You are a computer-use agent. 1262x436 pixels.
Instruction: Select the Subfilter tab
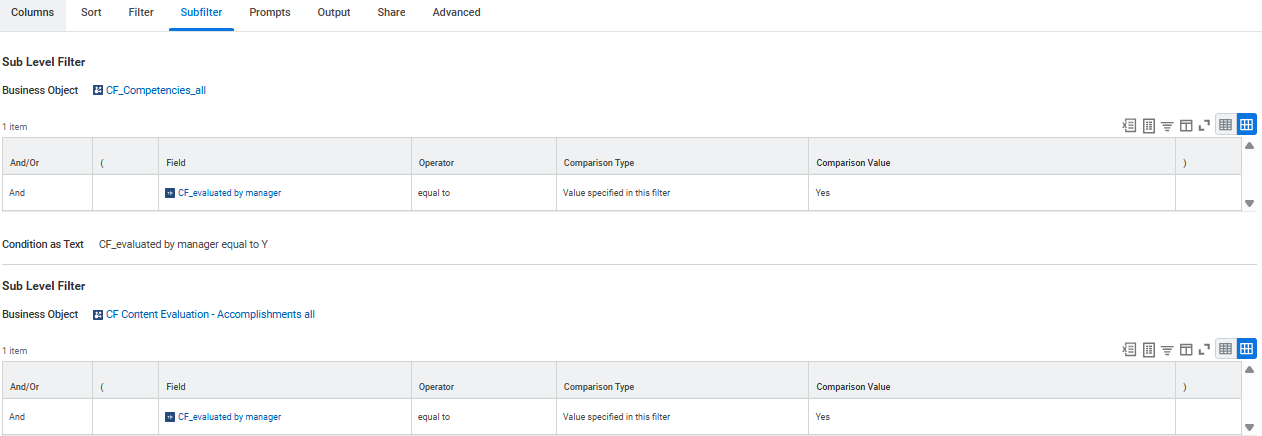(201, 13)
